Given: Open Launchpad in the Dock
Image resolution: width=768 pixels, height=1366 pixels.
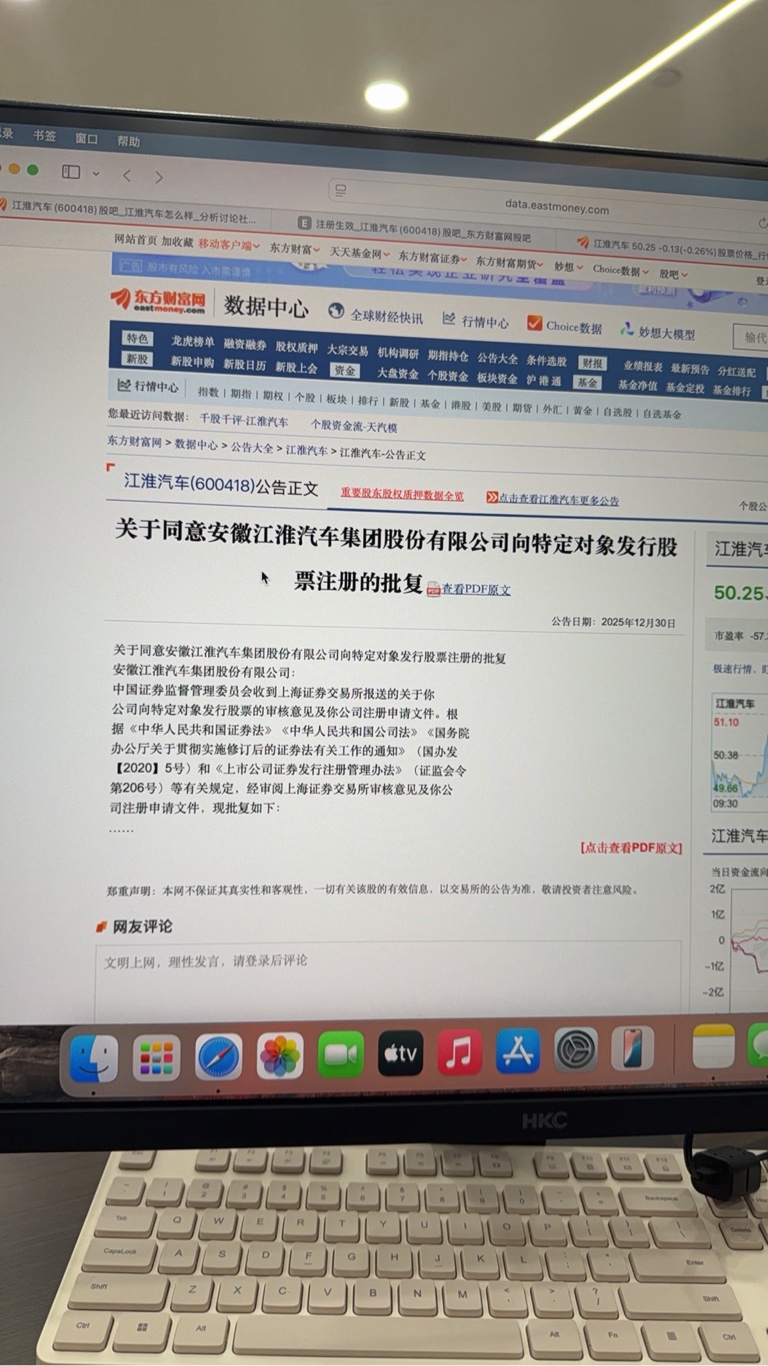Looking at the screenshot, I should [x=156, y=1058].
